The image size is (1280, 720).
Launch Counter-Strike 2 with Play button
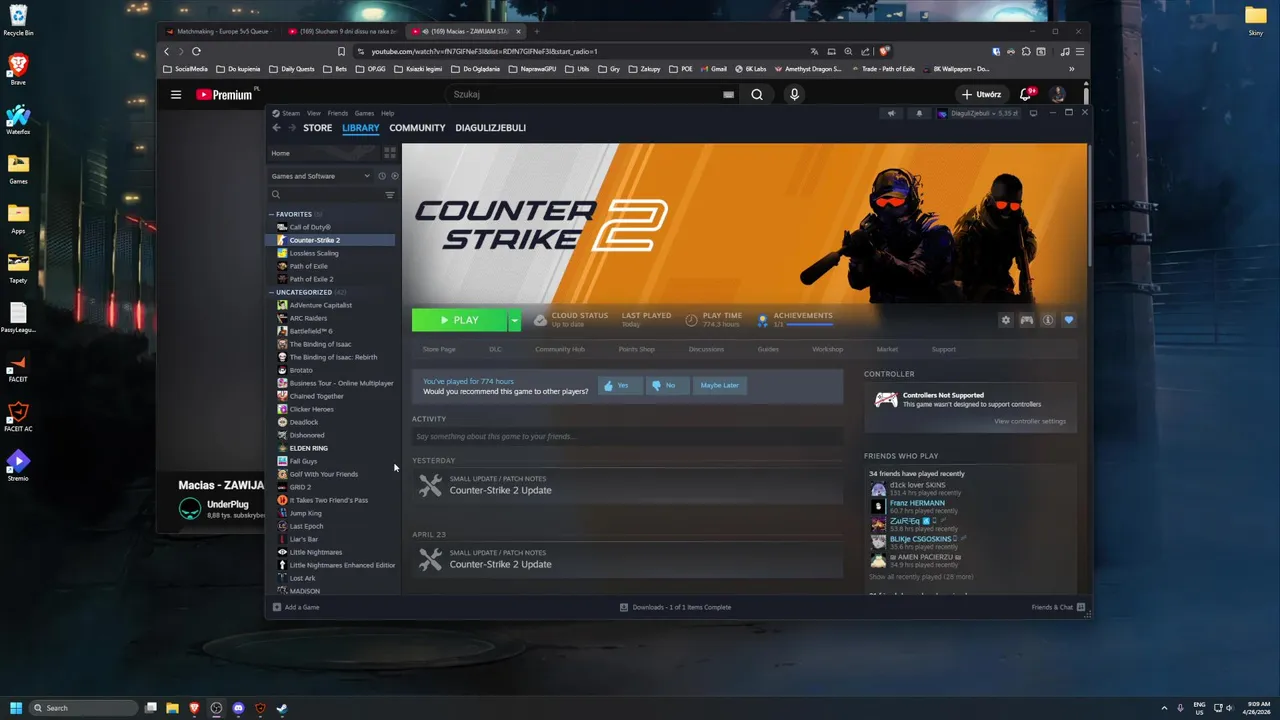click(460, 320)
